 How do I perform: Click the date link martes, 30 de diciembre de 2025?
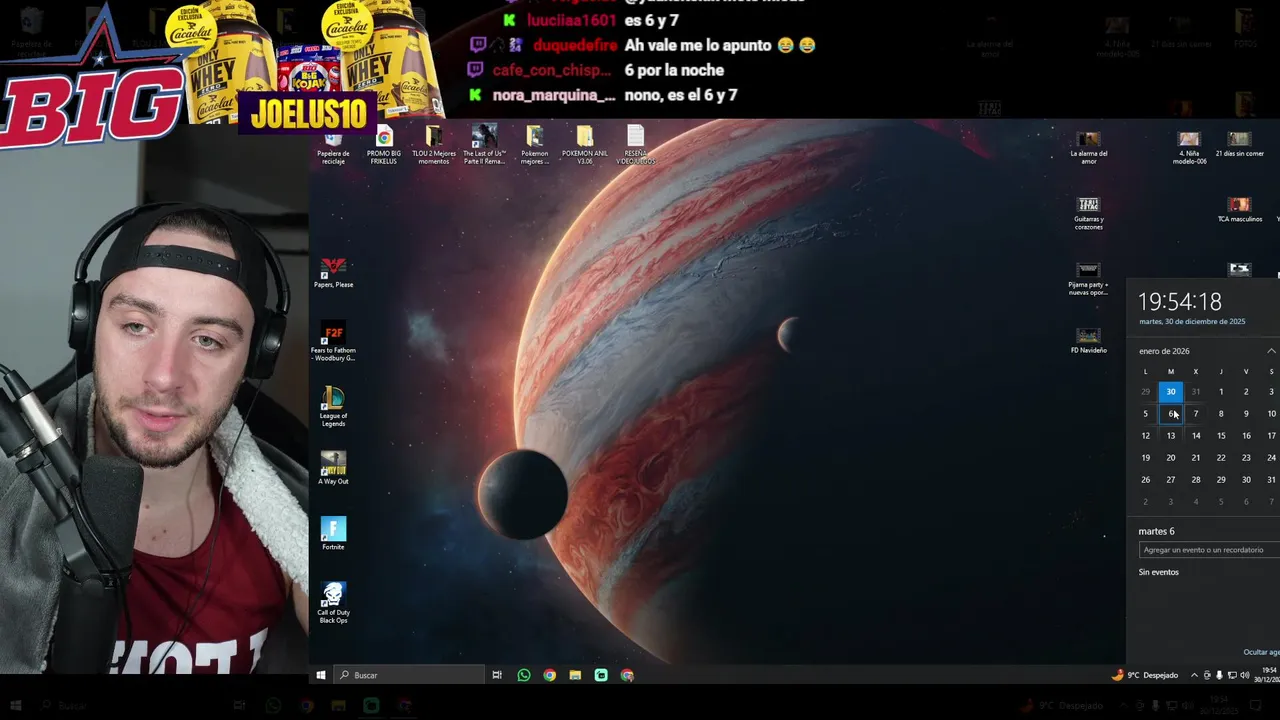pyautogui.click(x=1192, y=322)
